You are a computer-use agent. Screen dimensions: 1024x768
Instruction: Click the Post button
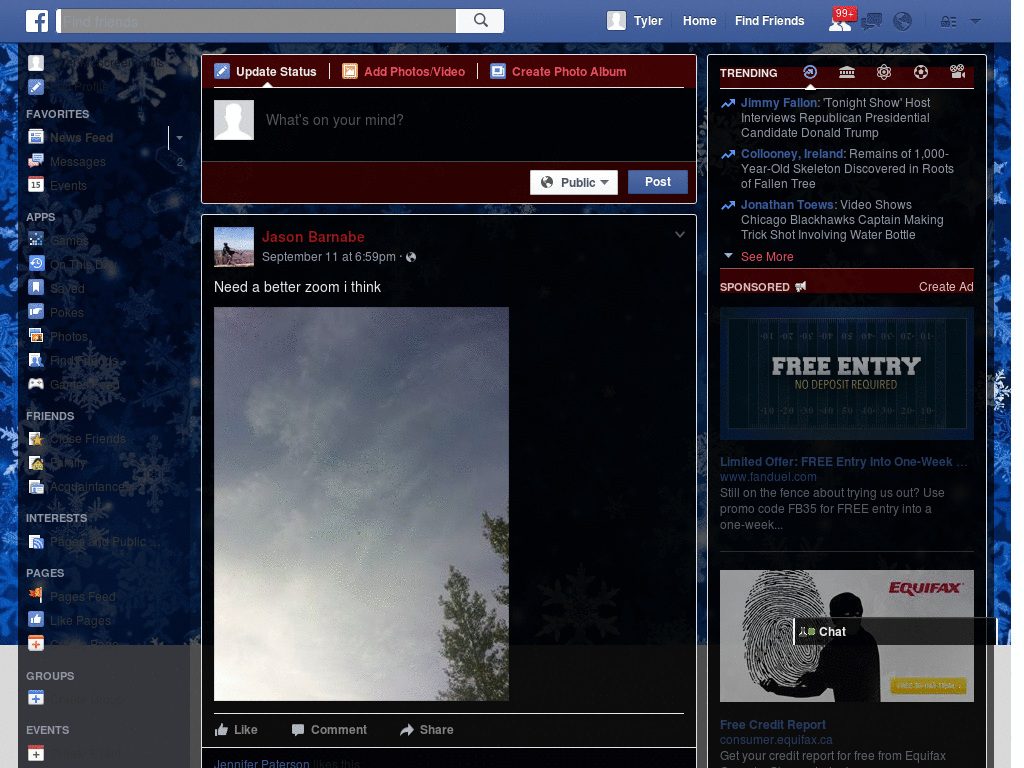pos(657,182)
